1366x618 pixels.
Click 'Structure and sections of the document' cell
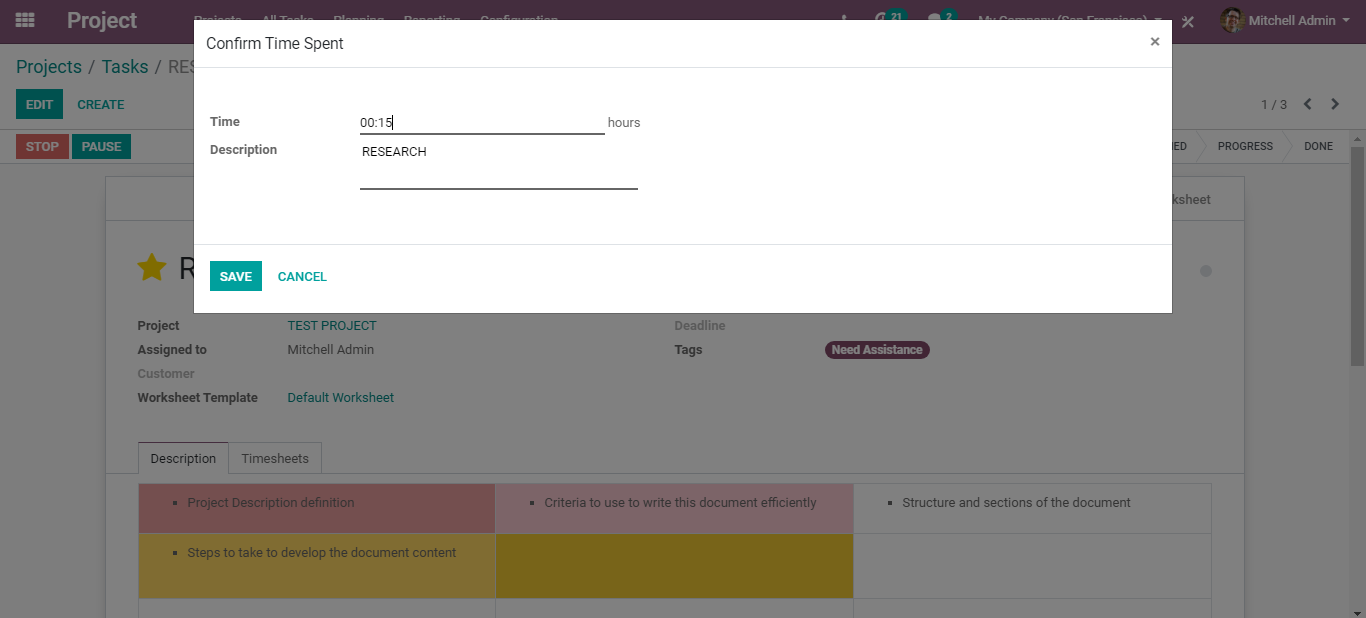tap(1032, 508)
